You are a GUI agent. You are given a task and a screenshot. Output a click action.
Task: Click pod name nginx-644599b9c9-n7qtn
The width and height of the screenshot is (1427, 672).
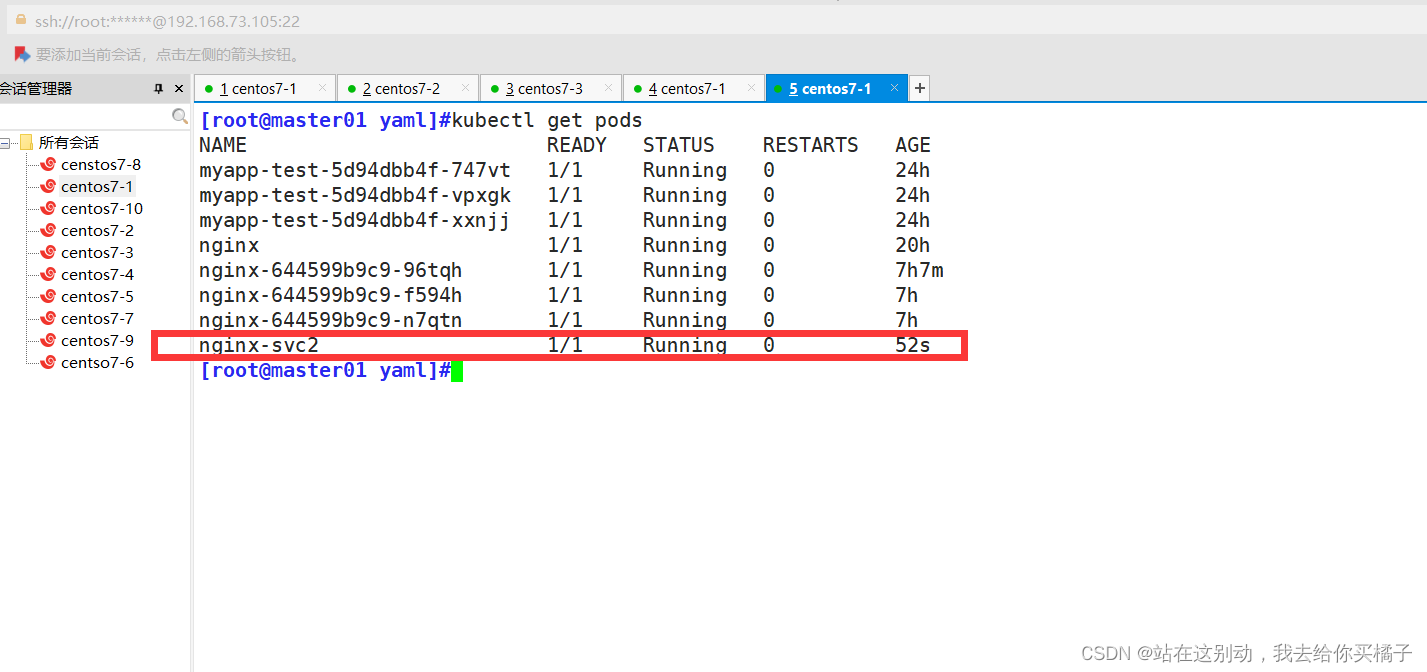pos(331,320)
